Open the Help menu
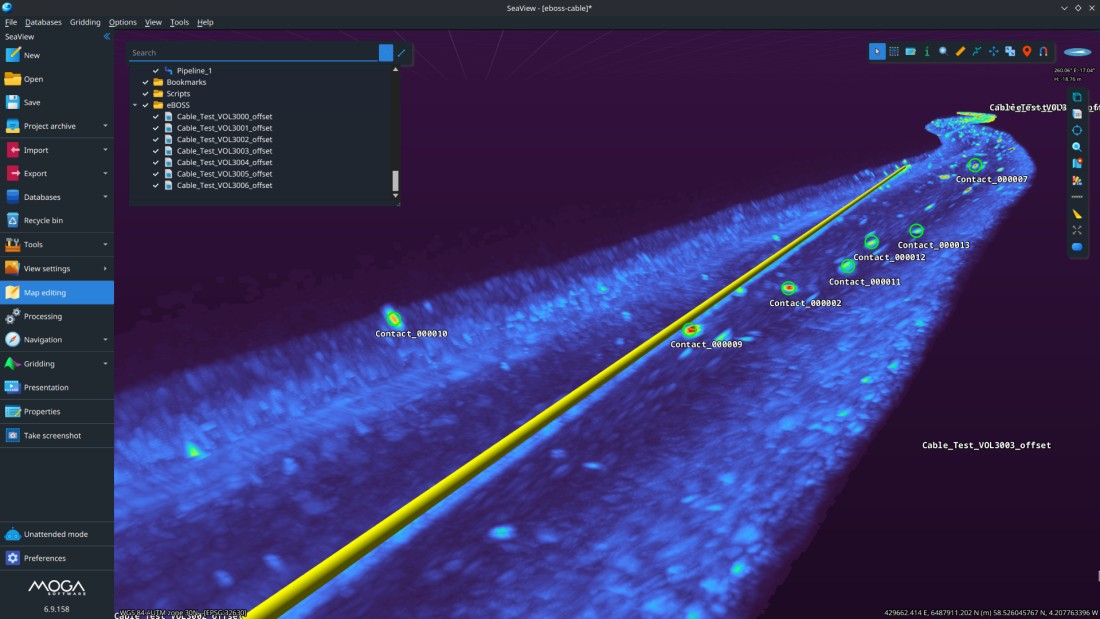The width and height of the screenshot is (1100, 619). click(205, 22)
